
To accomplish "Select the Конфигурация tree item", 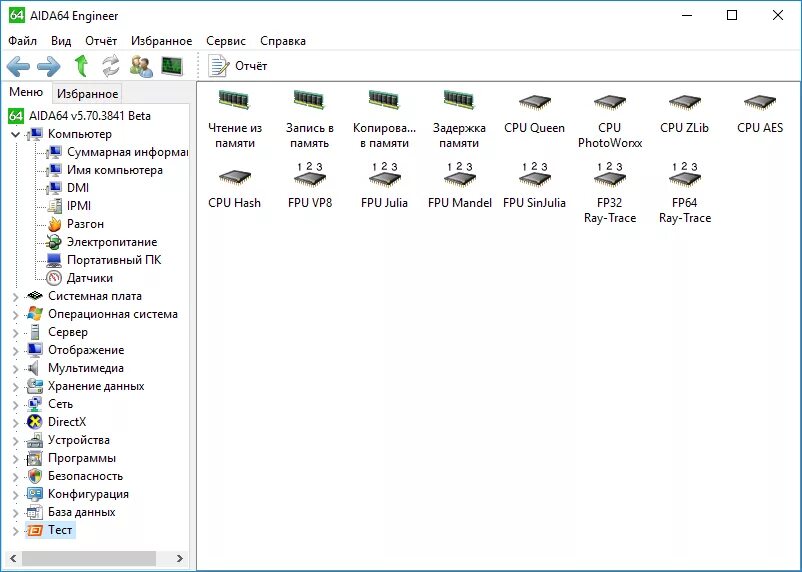I will pos(78,494).
